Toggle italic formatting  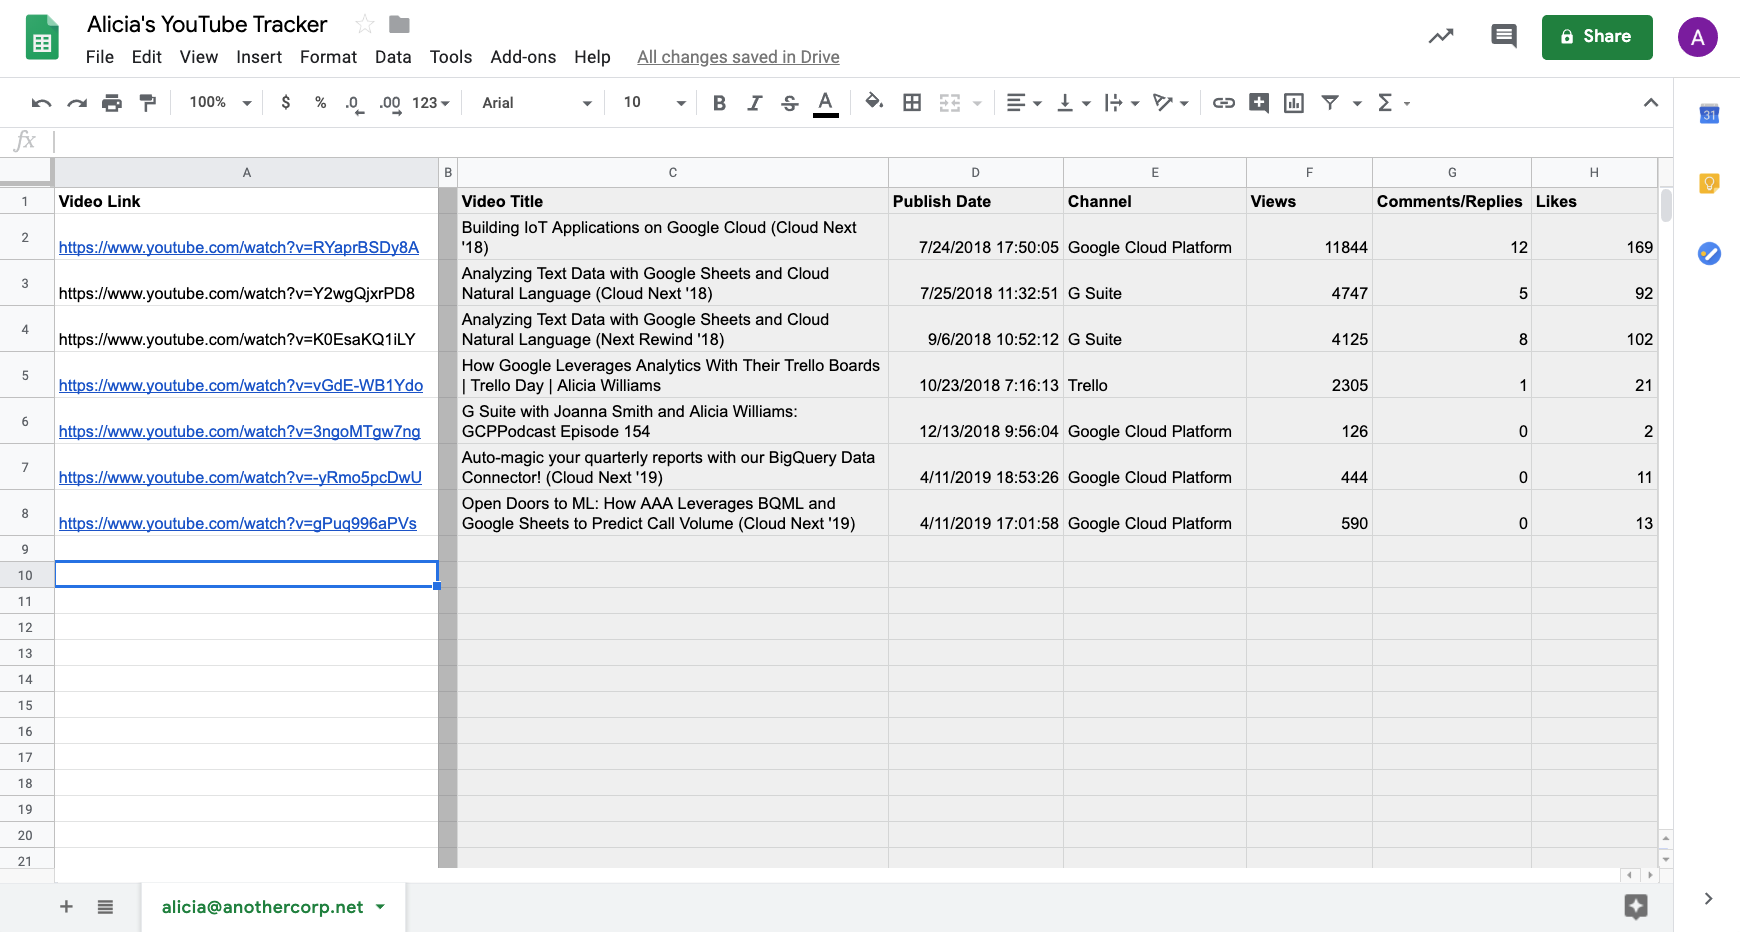(x=754, y=103)
